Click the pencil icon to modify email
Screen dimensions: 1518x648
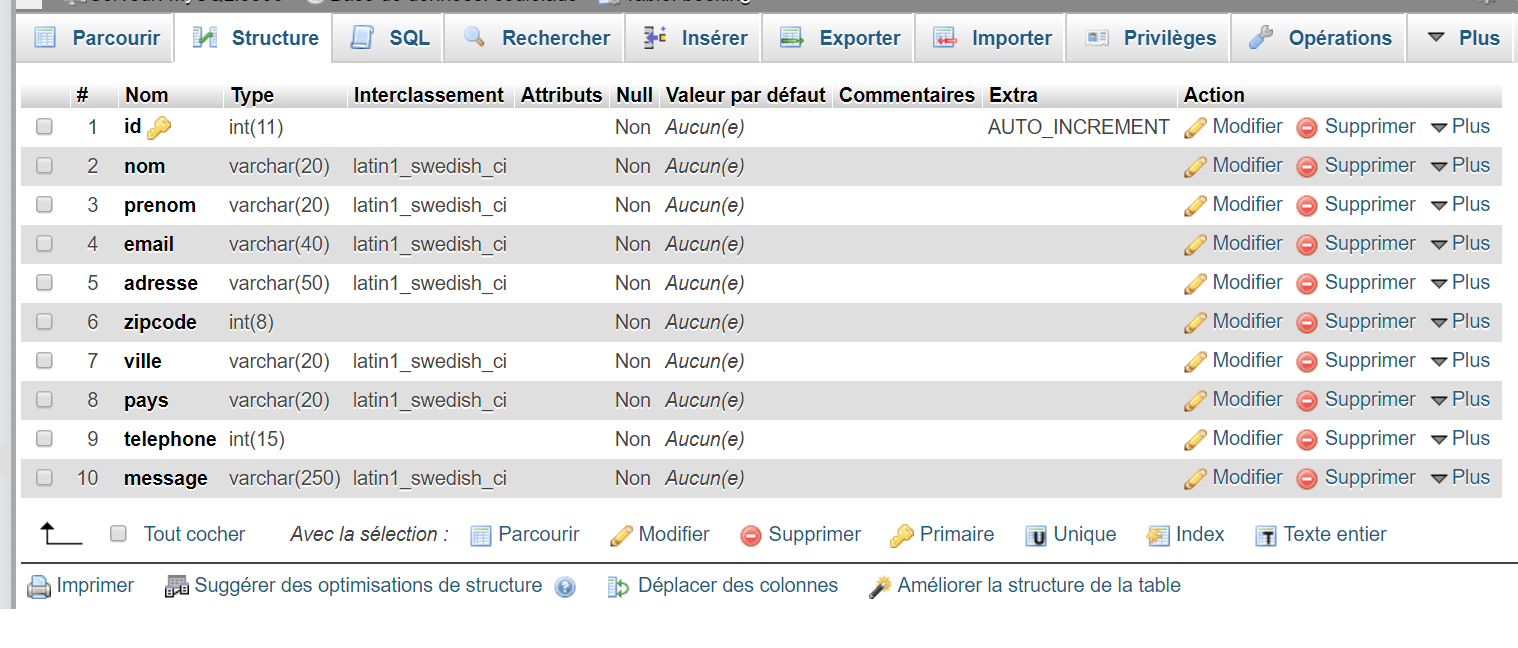coord(1195,243)
